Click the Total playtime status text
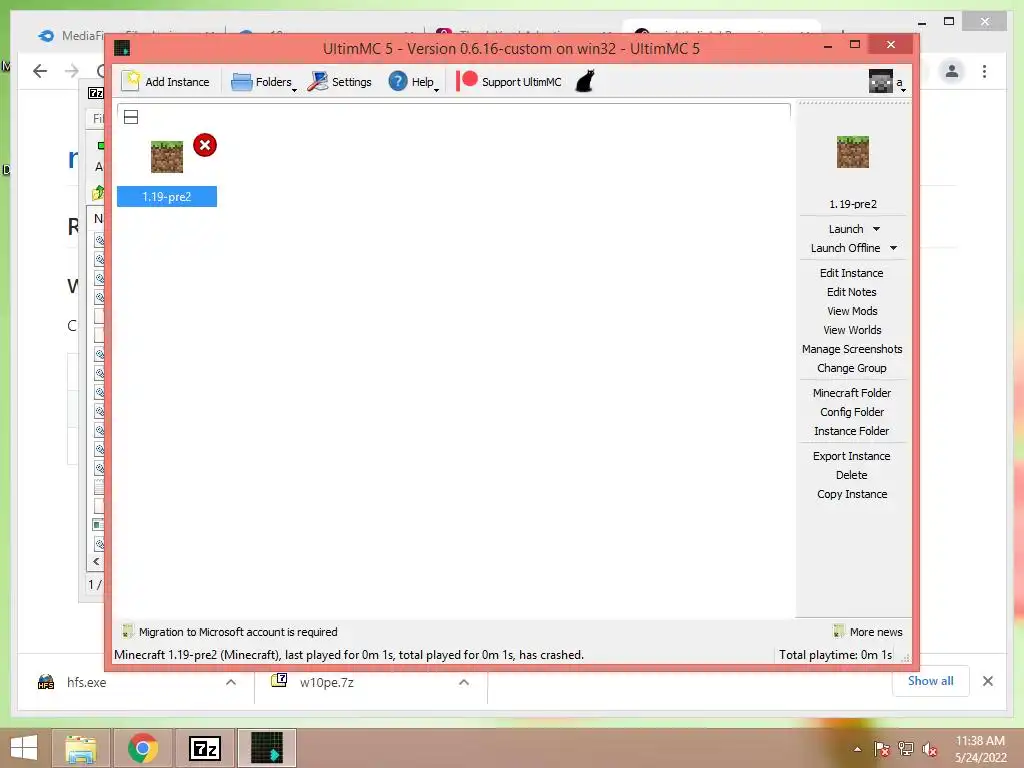Viewport: 1024px width, 768px height. [x=835, y=654]
